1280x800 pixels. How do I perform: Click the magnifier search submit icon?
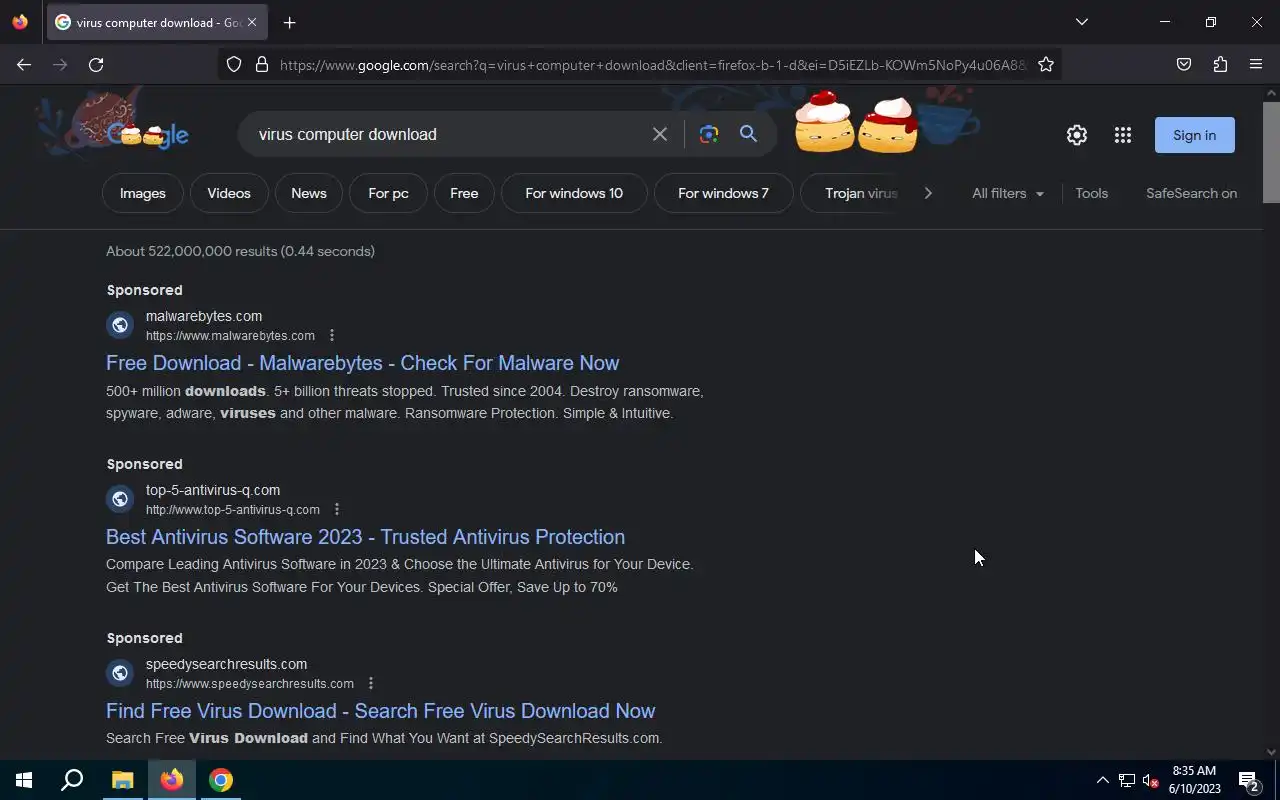click(748, 134)
